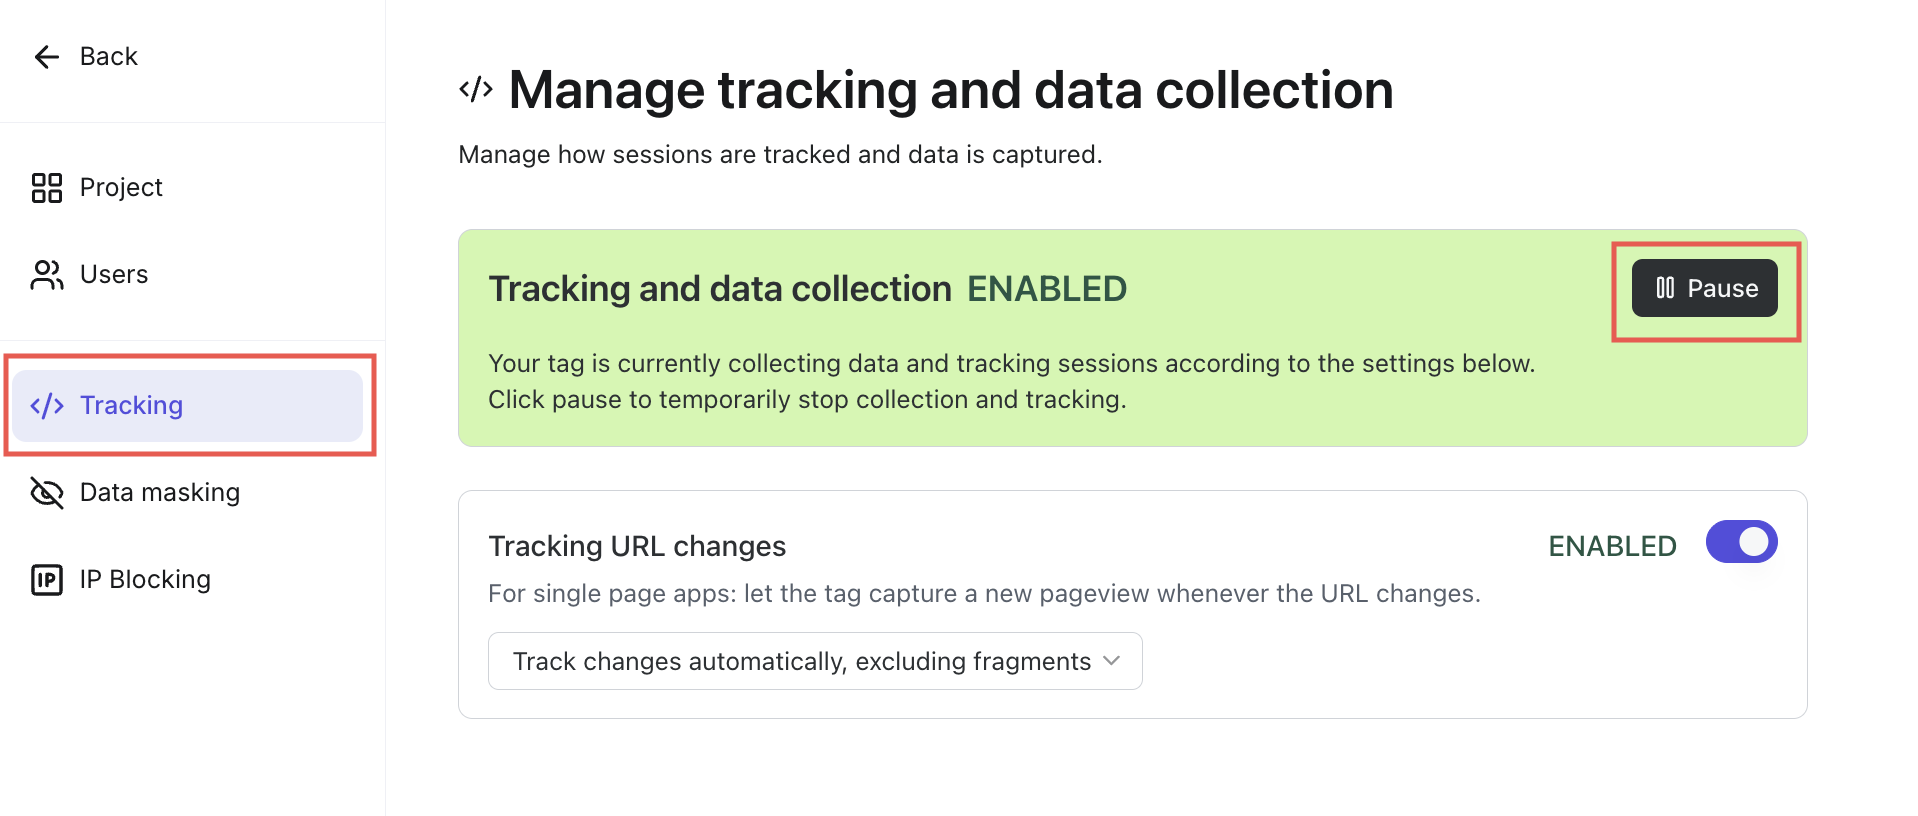
Task: Click the code icon beside the page heading
Action: [x=475, y=88]
